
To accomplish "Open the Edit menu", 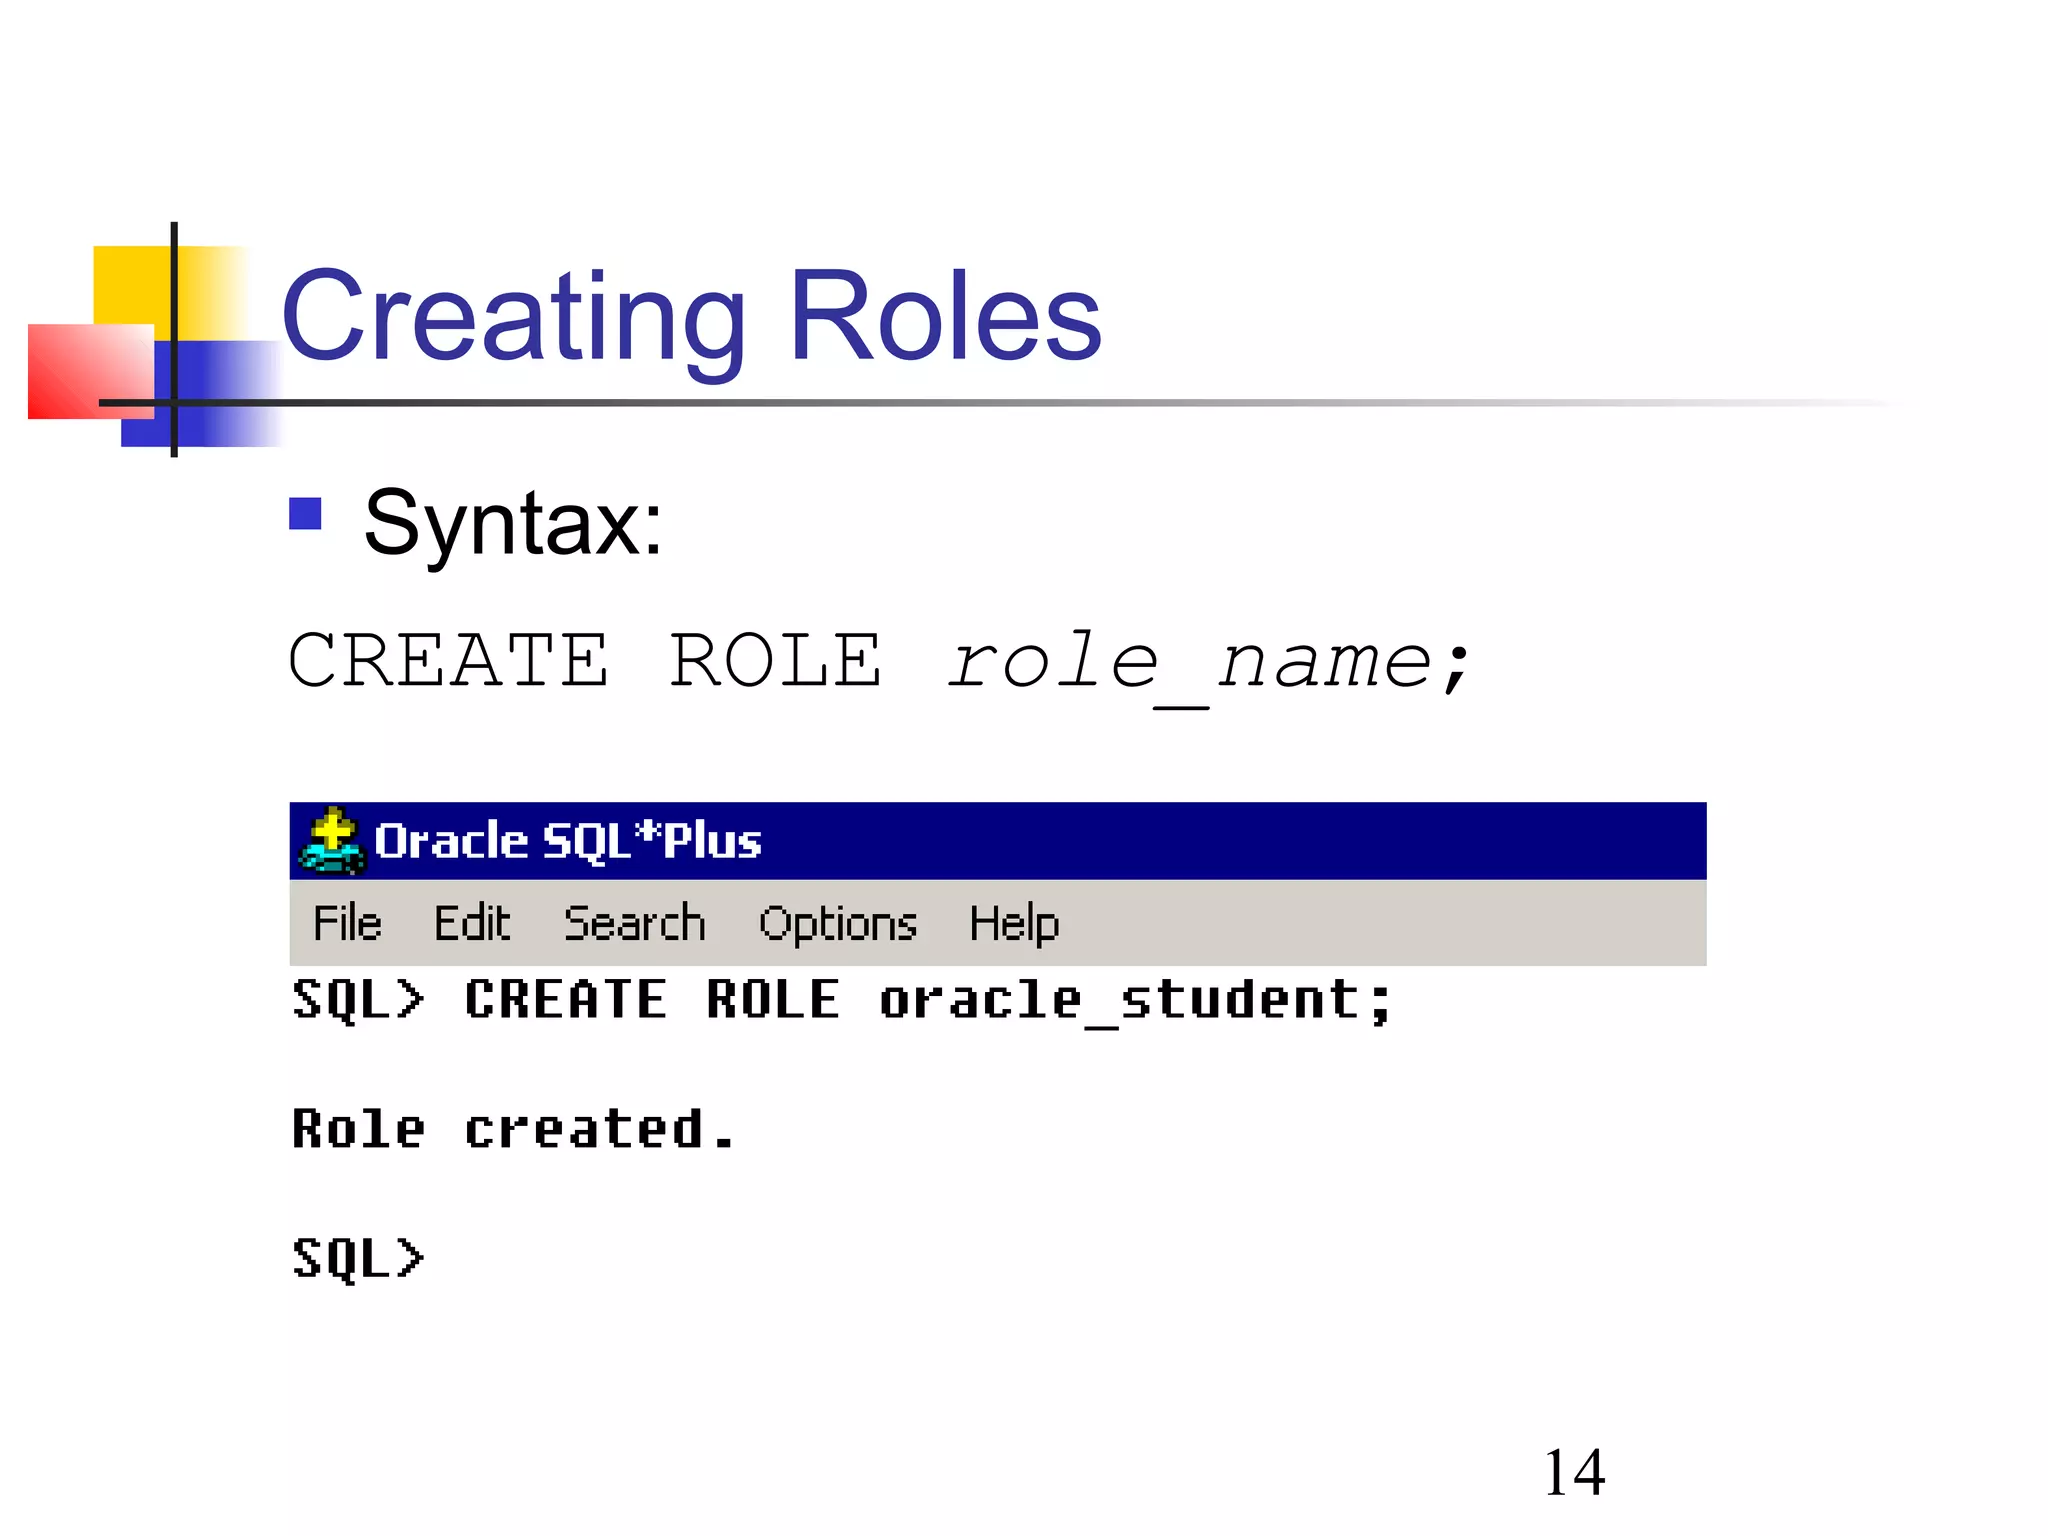I will pyautogui.click(x=472, y=923).
